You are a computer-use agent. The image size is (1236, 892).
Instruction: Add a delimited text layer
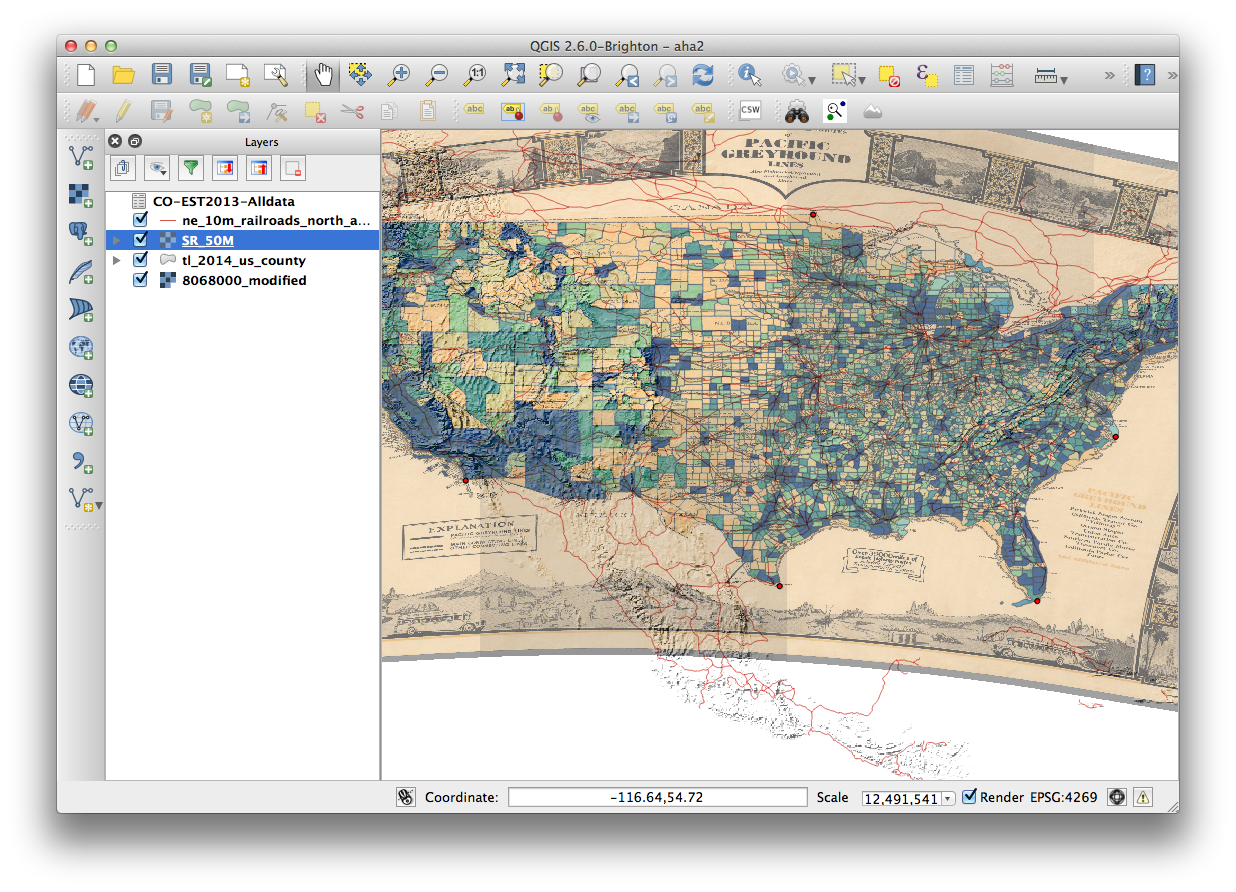(x=81, y=461)
